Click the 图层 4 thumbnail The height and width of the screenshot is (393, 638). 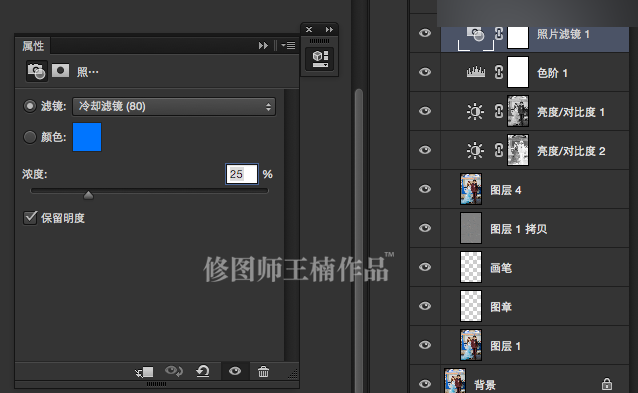click(471, 189)
